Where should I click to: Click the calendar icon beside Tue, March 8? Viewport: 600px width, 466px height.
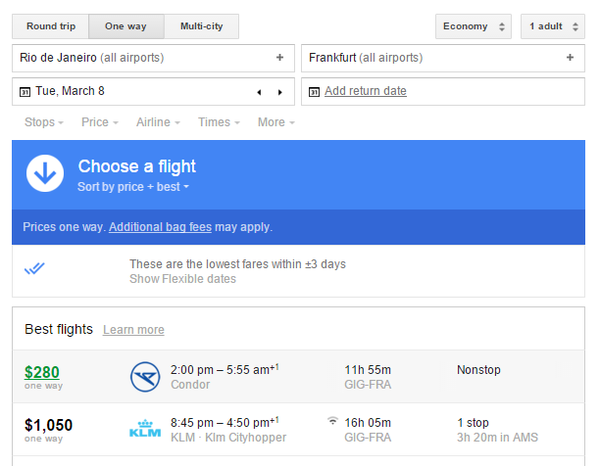coord(22,92)
